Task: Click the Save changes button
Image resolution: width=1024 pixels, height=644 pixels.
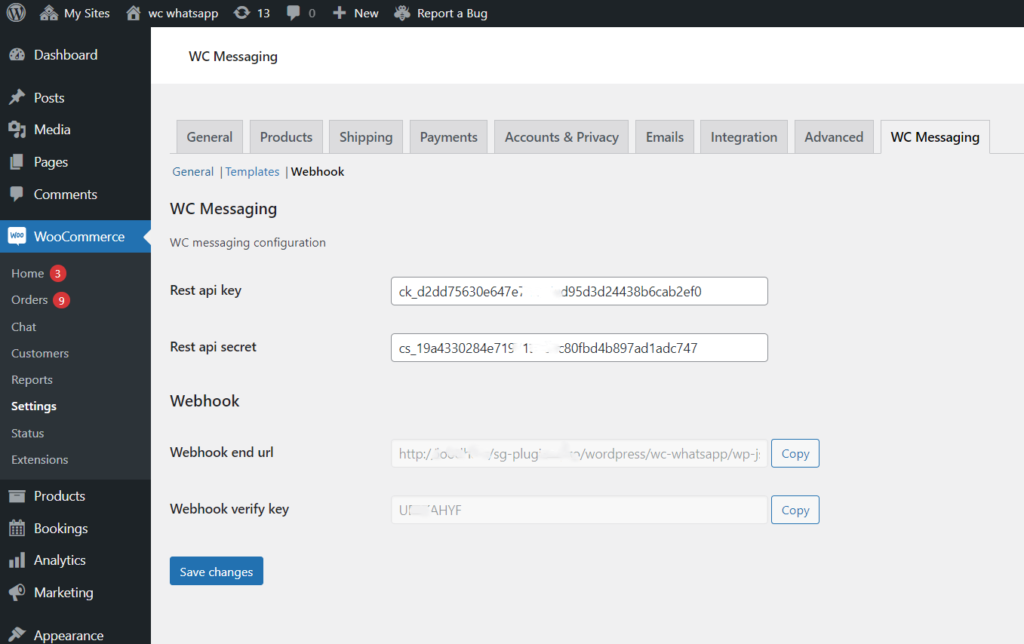Action: click(x=216, y=571)
